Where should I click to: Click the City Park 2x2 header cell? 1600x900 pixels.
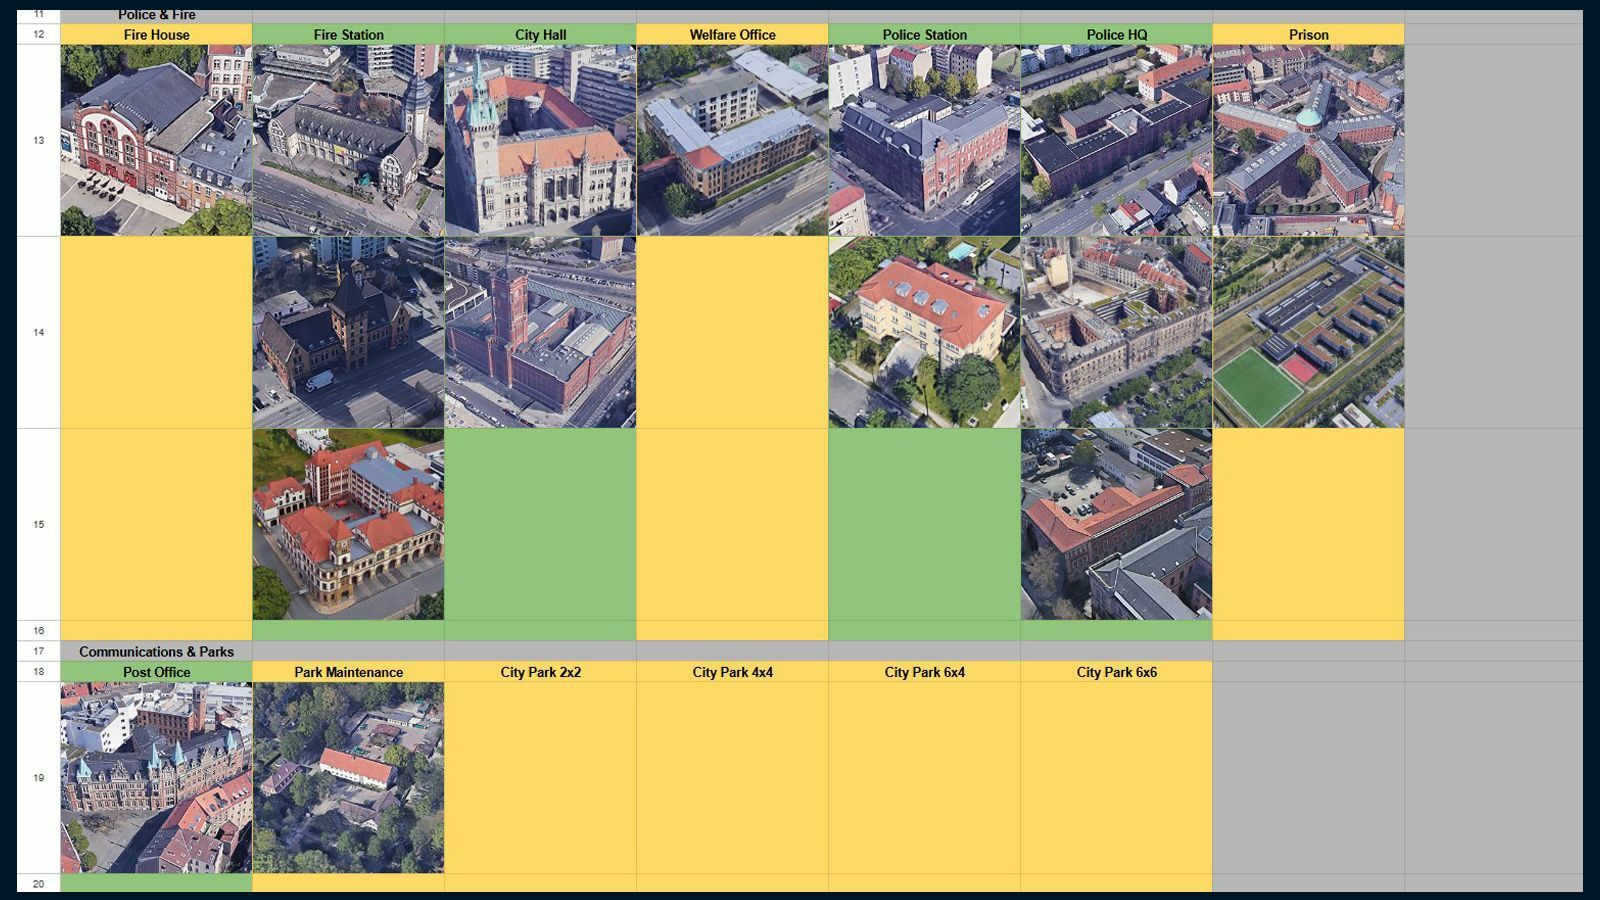[x=540, y=672]
